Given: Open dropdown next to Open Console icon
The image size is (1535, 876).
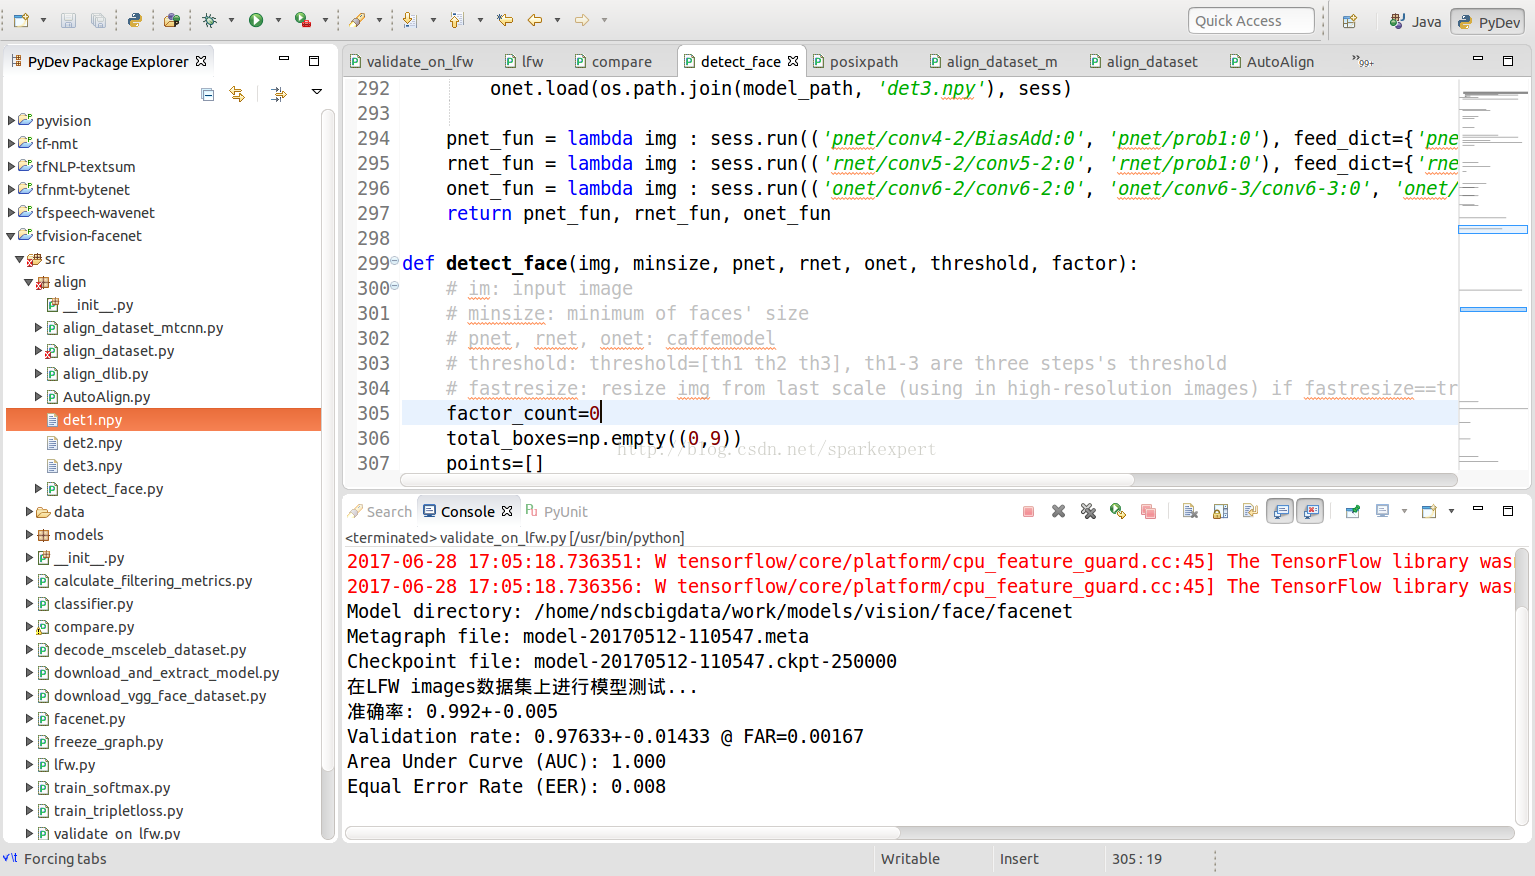Looking at the screenshot, I should (x=1451, y=511).
